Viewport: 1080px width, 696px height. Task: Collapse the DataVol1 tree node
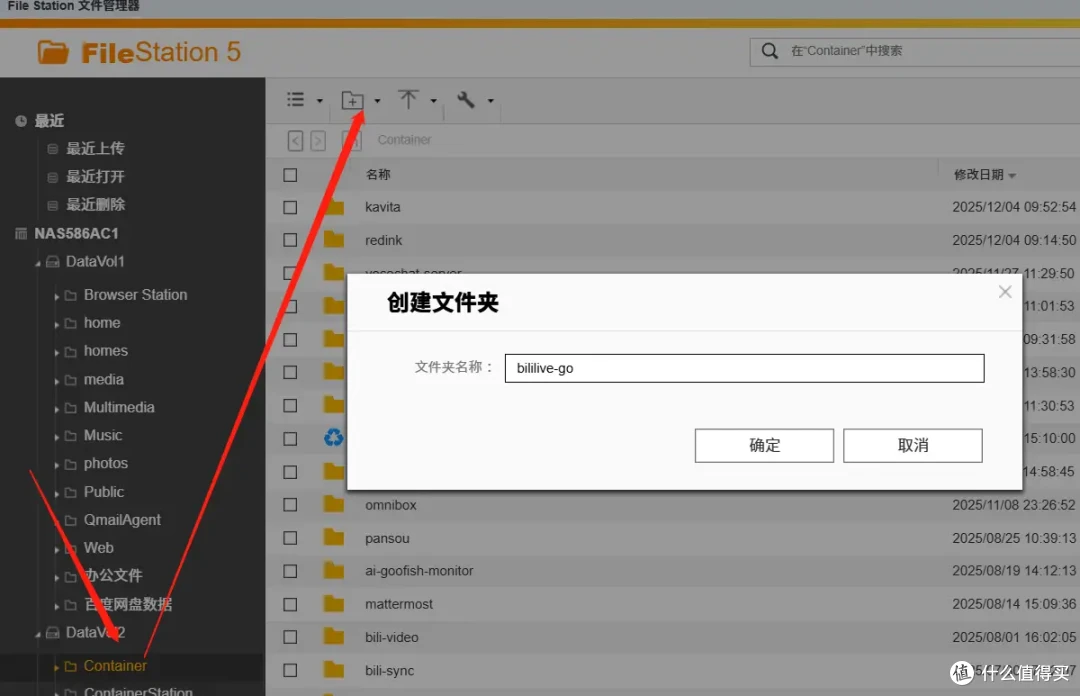click(38, 263)
